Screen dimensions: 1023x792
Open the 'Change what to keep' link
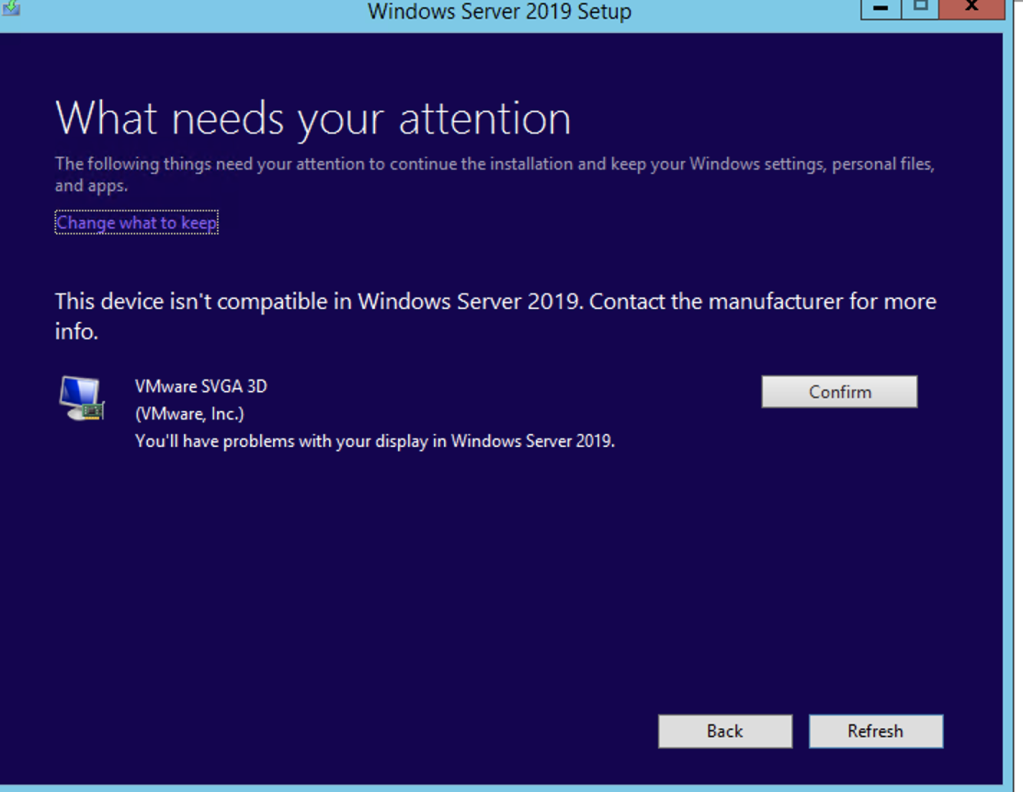click(136, 222)
